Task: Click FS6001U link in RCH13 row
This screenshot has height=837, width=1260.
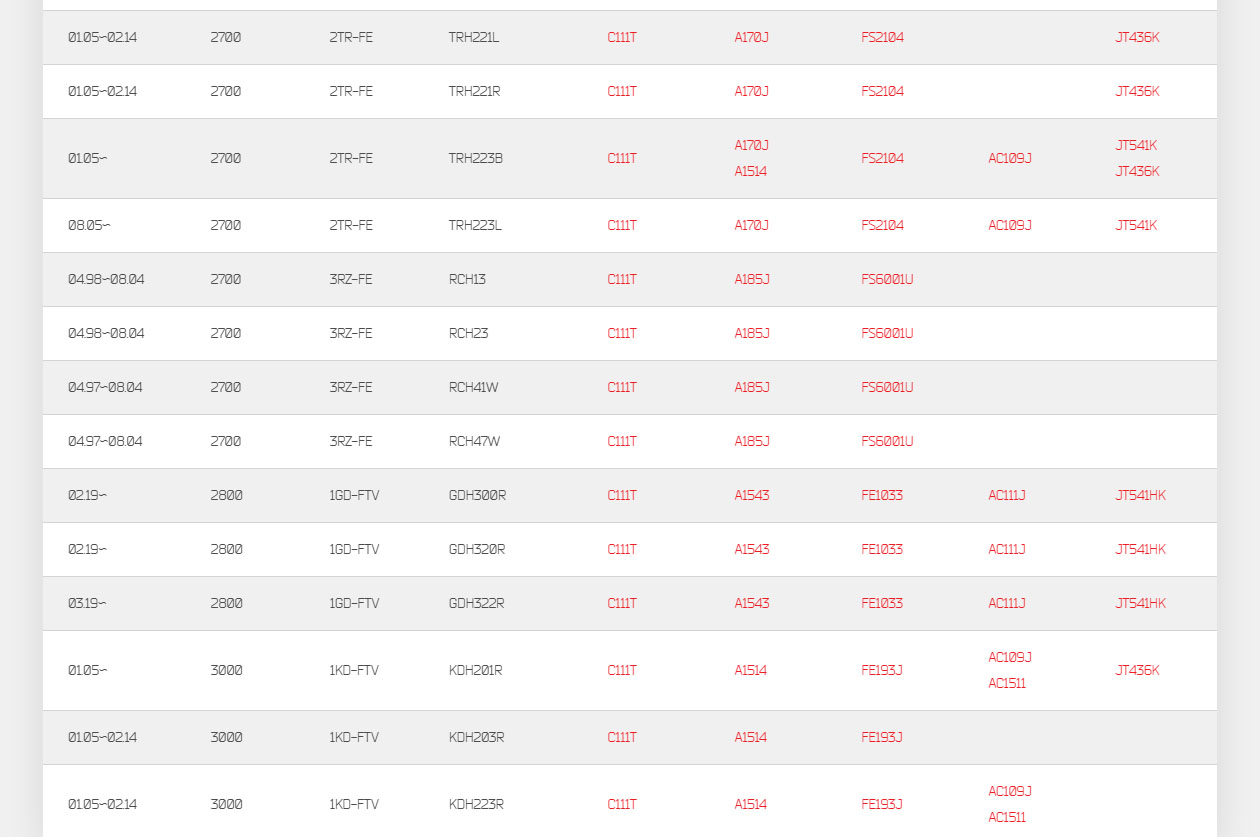Action: (x=887, y=280)
